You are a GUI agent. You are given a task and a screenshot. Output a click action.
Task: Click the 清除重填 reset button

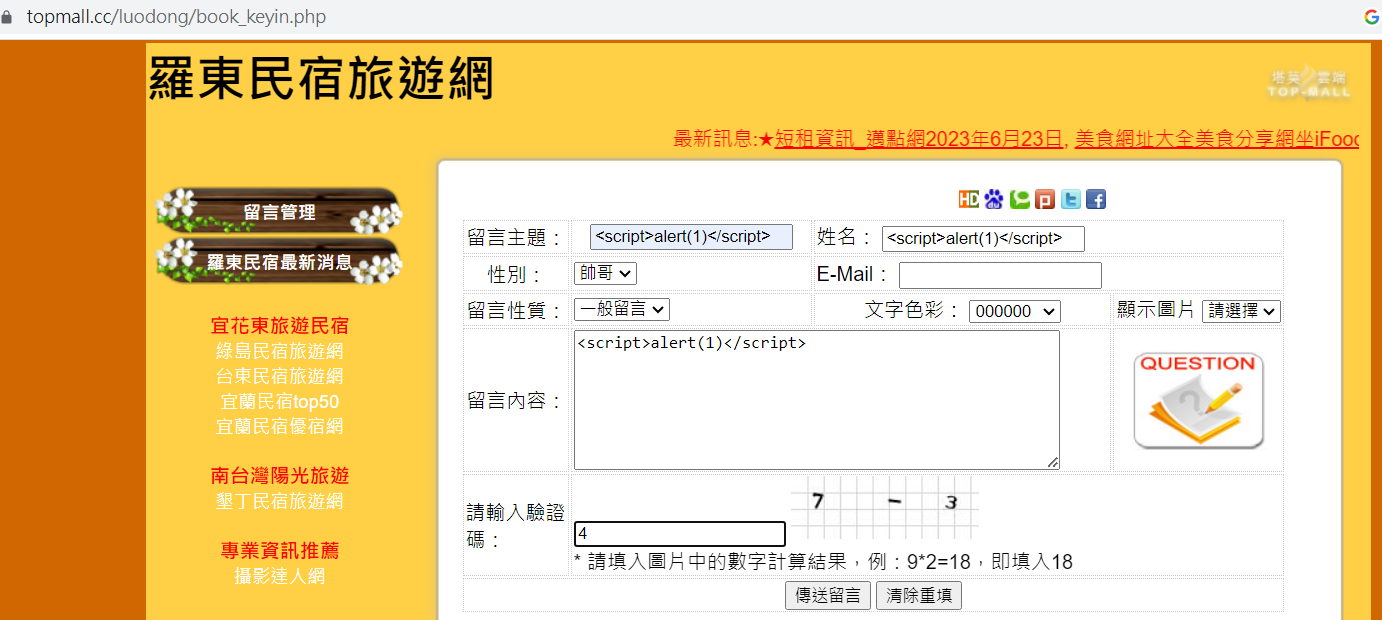point(919,596)
